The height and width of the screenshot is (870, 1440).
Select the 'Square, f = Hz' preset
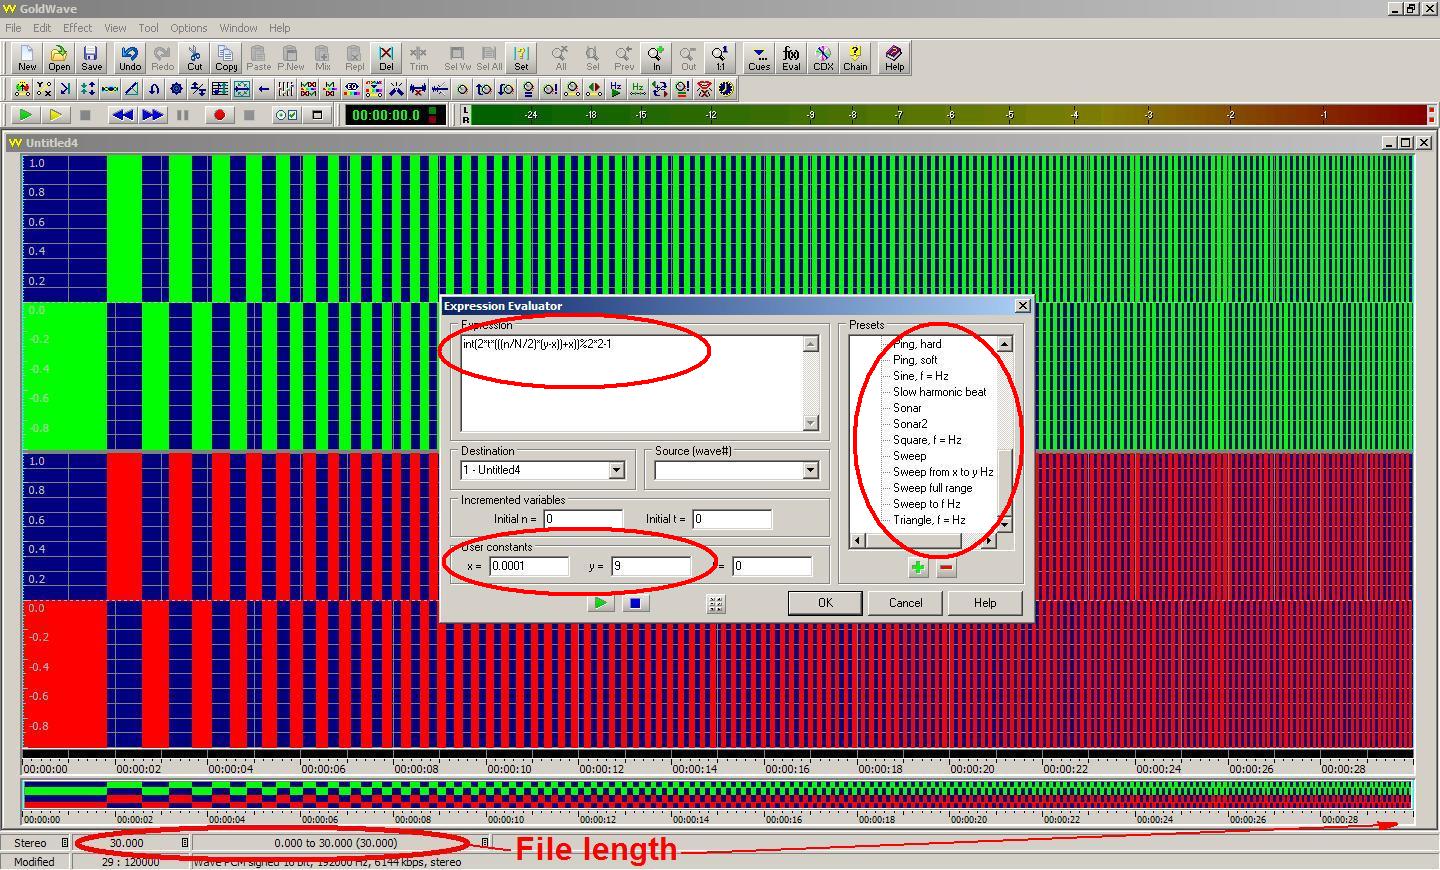[927, 440]
